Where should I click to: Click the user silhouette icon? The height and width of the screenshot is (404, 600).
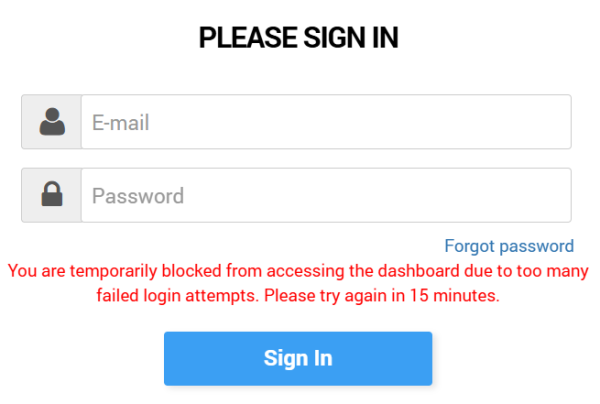(52, 122)
